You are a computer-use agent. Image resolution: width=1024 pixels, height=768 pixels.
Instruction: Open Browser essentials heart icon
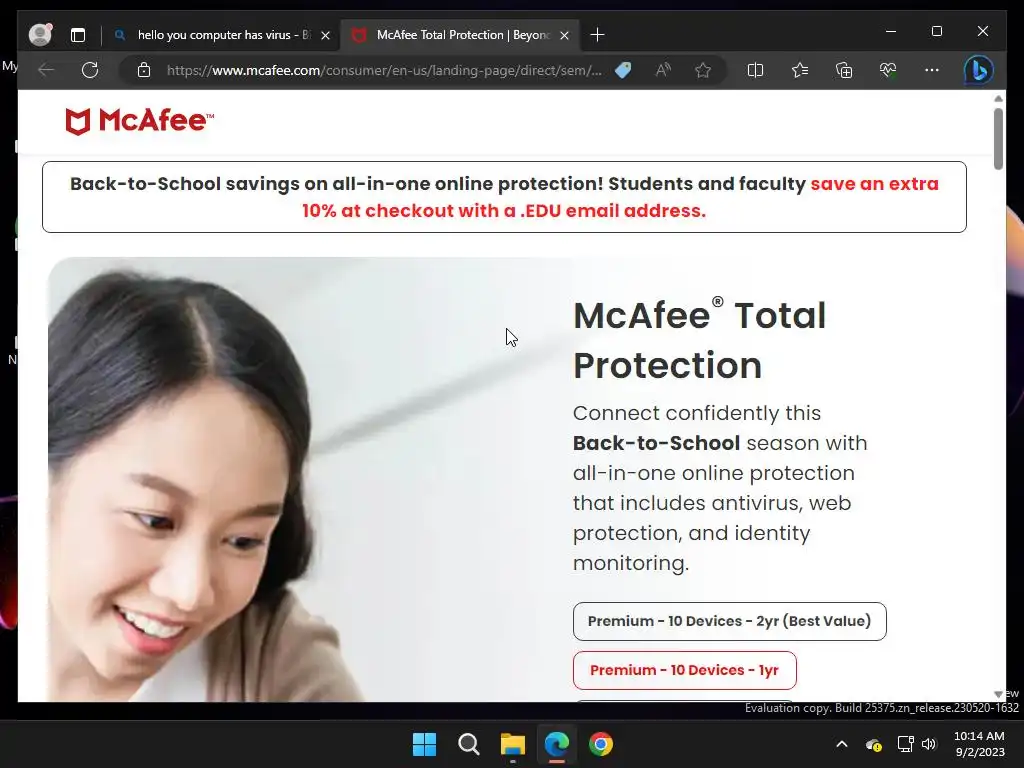888,70
